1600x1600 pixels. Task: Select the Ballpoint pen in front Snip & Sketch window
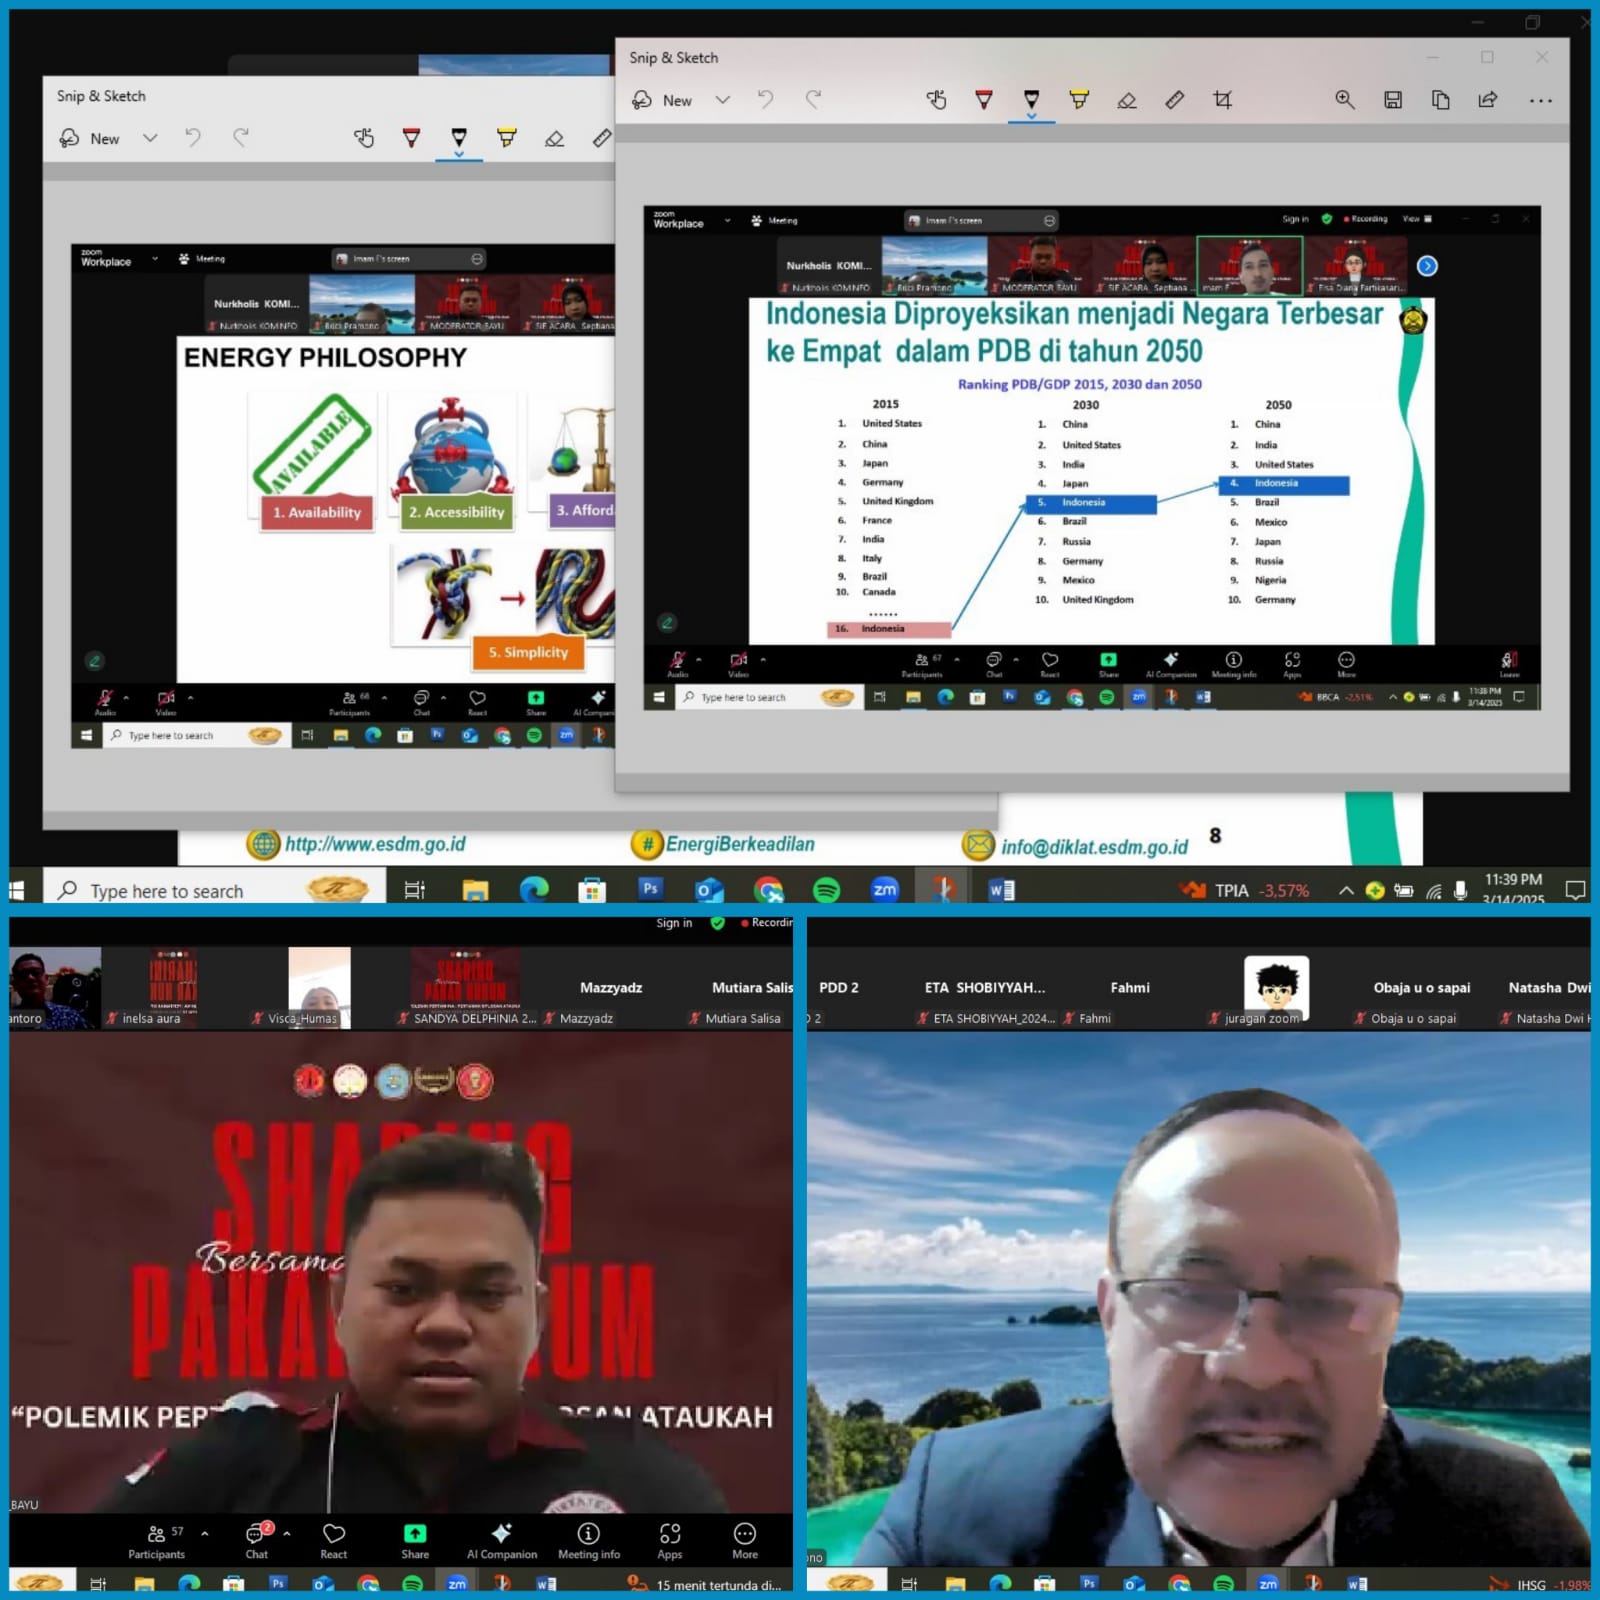(x=984, y=100)
